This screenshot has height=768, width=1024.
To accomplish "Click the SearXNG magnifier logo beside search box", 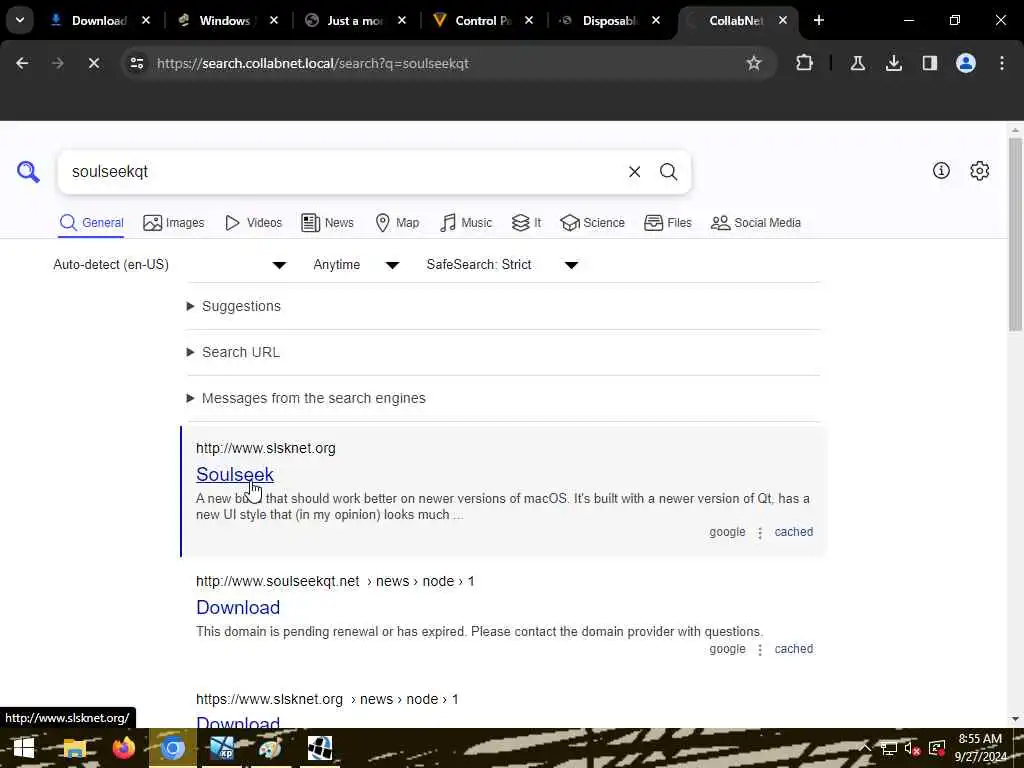I will point(28,172).
